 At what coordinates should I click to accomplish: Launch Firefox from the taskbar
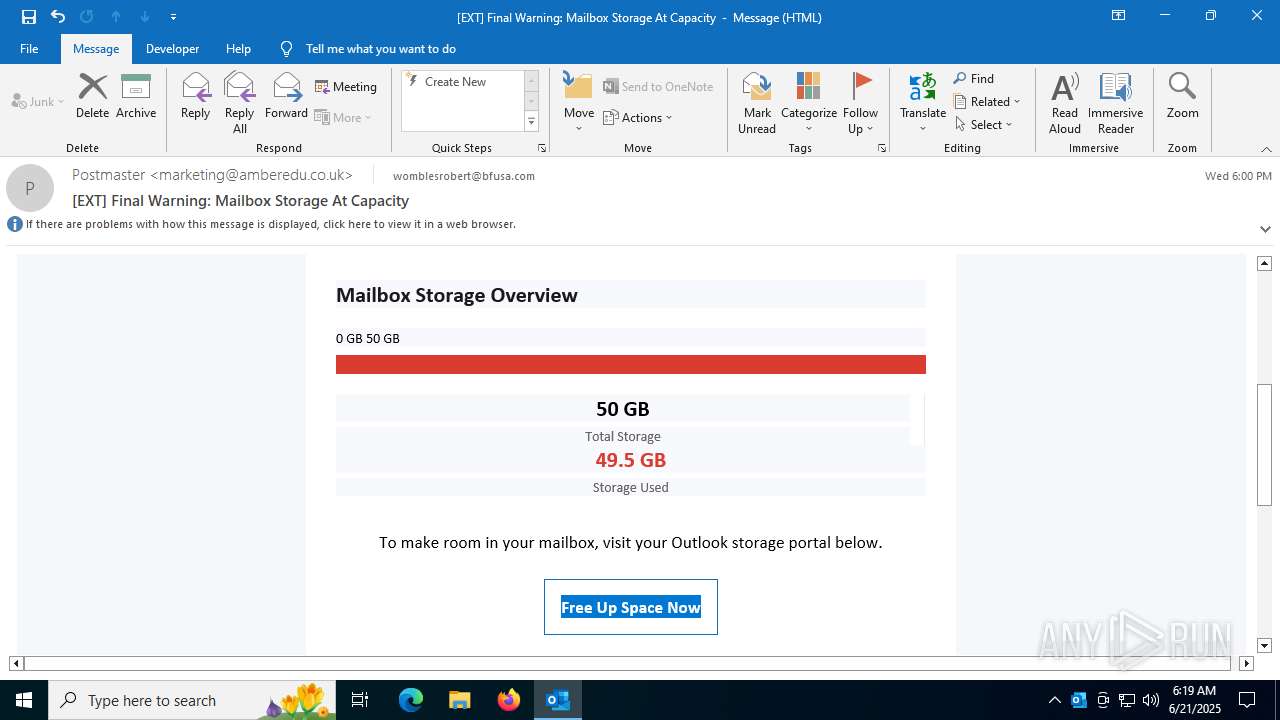[509, 700]
